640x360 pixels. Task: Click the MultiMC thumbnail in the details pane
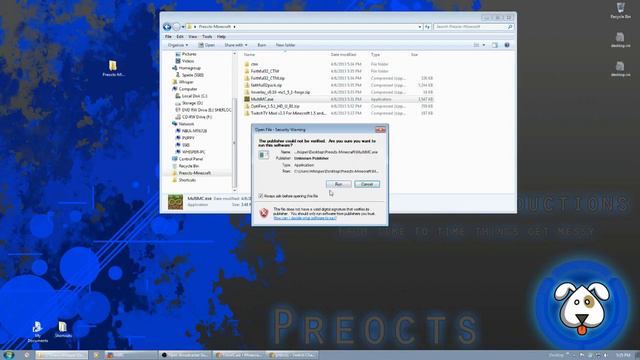(176, 202)
